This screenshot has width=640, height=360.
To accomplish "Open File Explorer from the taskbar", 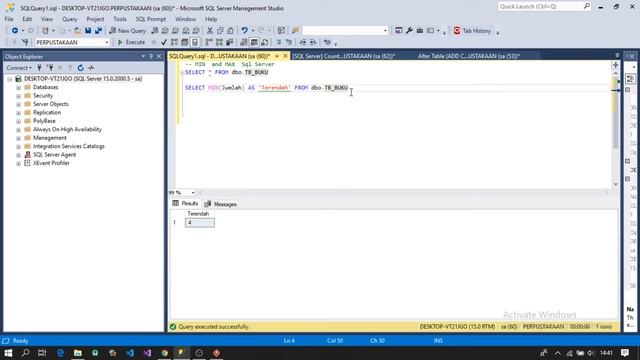I will tap(78, 353).
